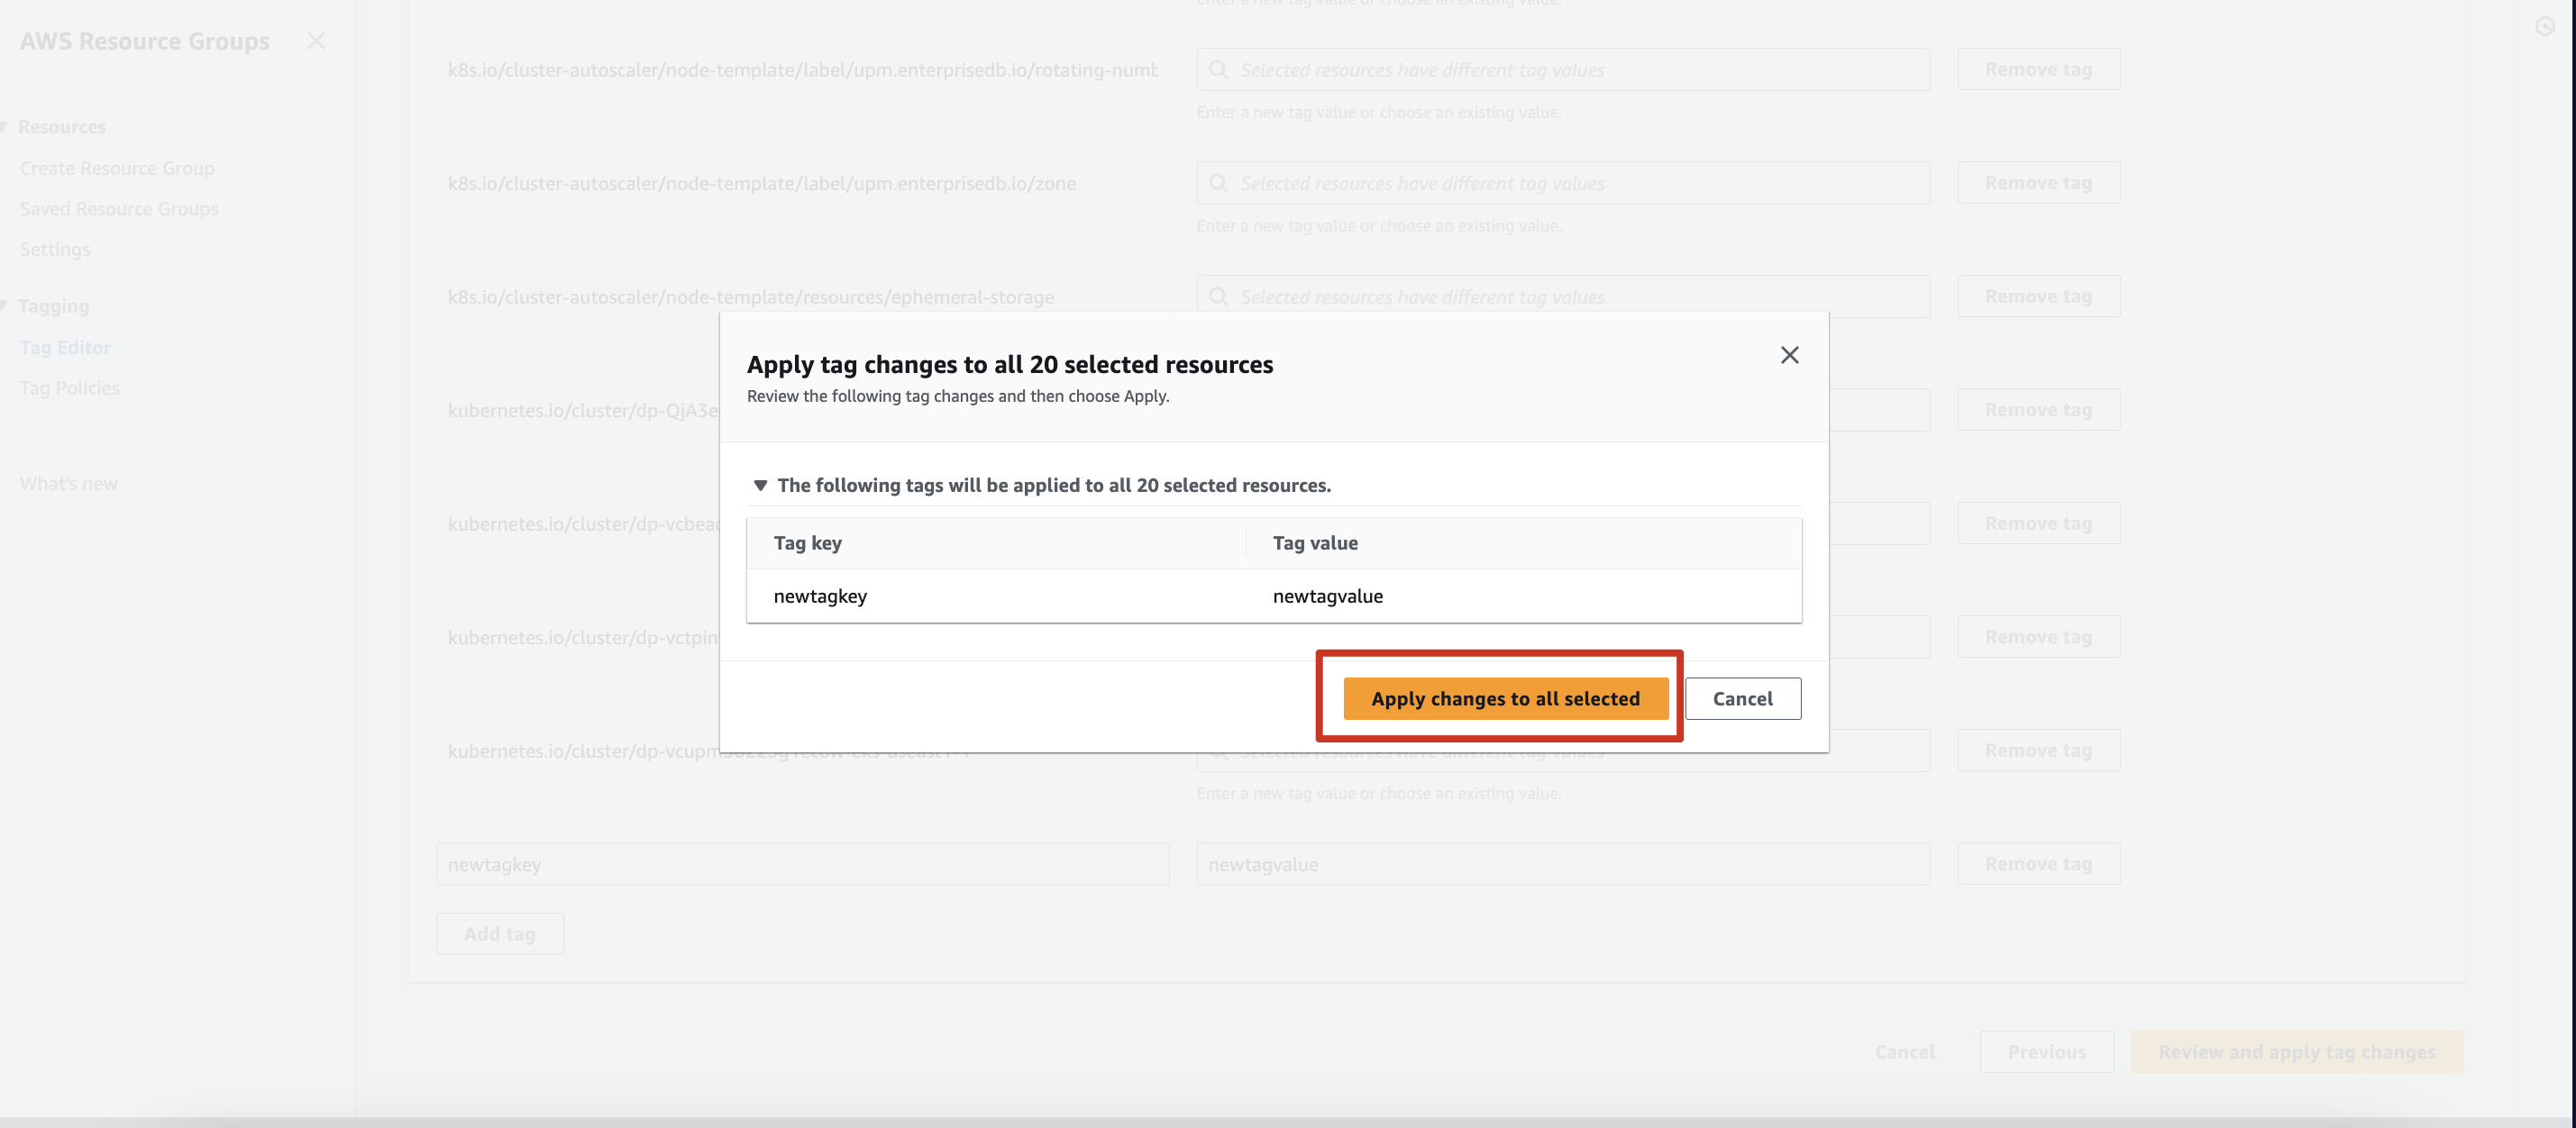Screen dimensions: 2576x1128
Task: Click search icon in ephemeral-storage value field
Action: pyautogui.click(x=1218, y=297)
